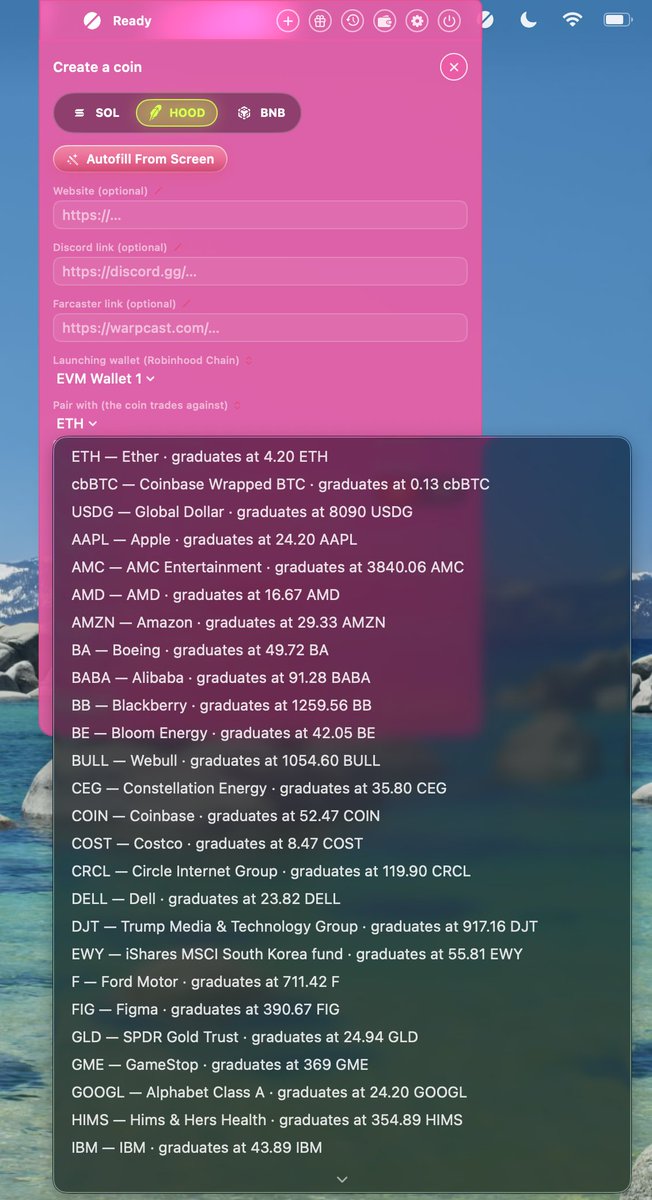Select BA — Boeing option
The width and height of the screenshot is (652, 1200).
coord(342,650)
